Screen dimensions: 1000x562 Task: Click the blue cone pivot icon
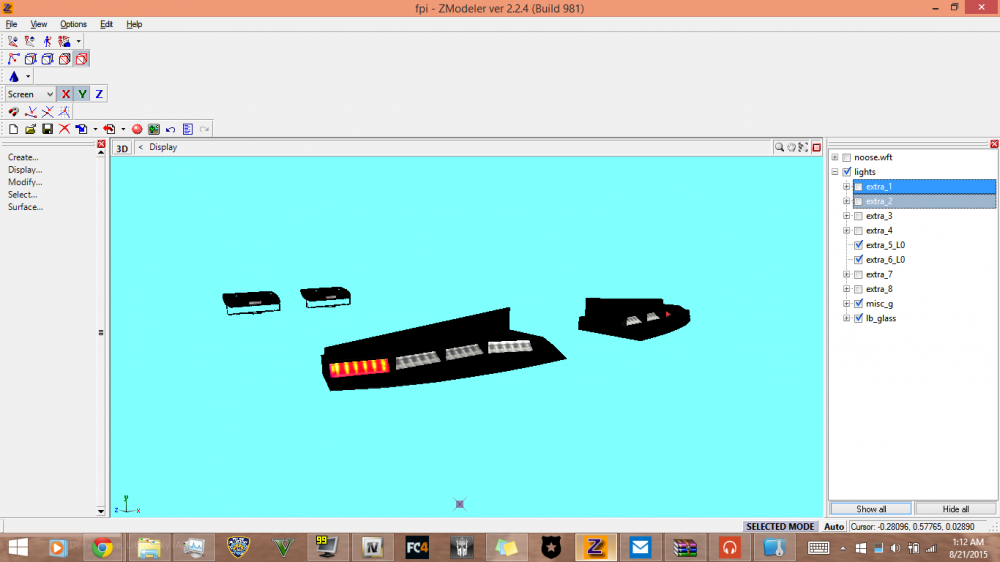(x=14, y=77)
